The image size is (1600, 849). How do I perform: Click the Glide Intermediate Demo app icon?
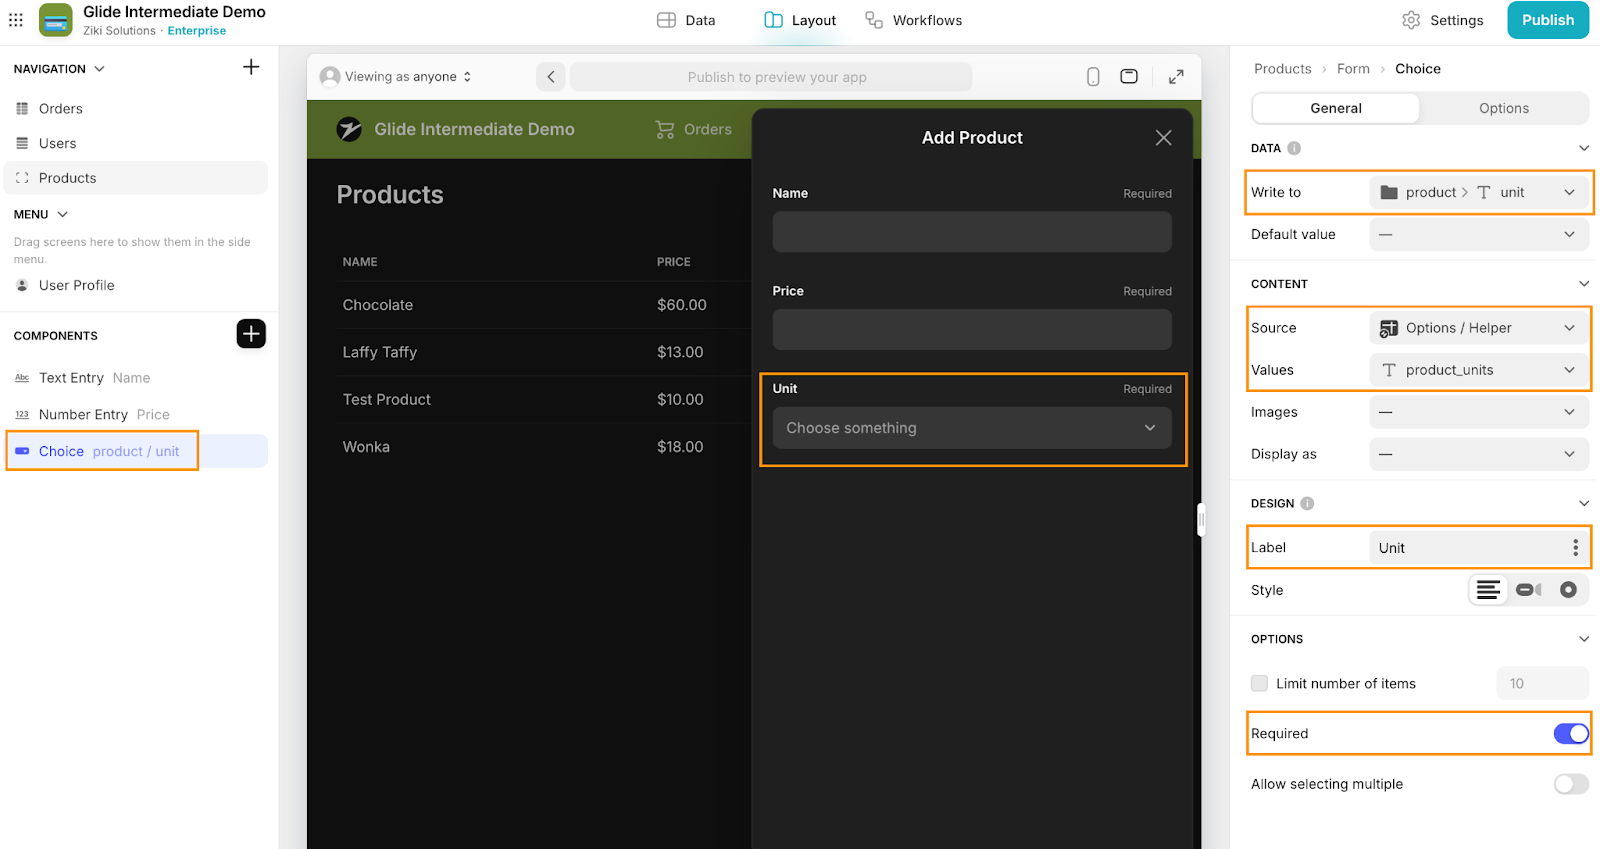(56, 20)
